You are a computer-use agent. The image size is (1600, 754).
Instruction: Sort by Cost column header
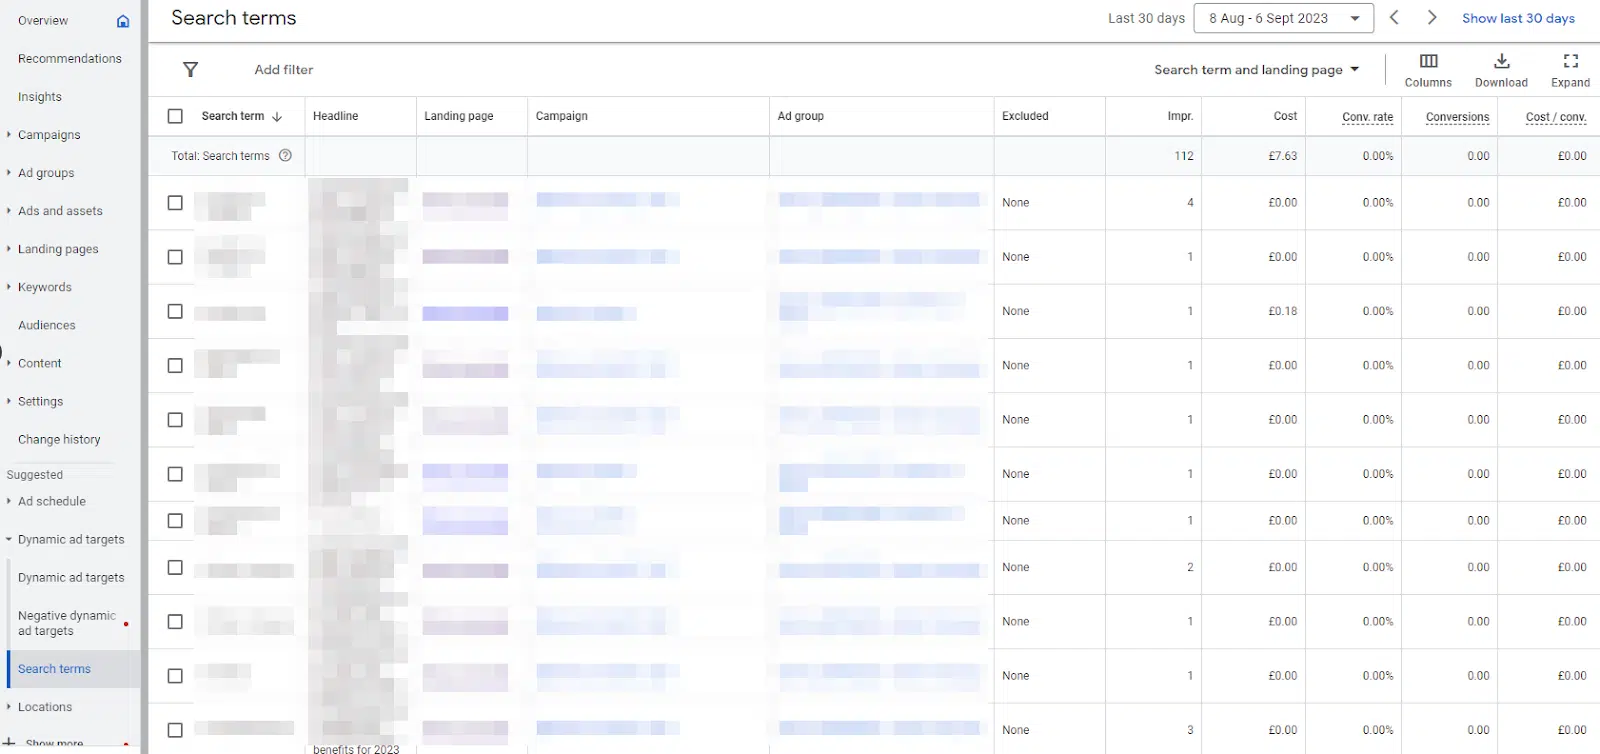(1285, 116)
